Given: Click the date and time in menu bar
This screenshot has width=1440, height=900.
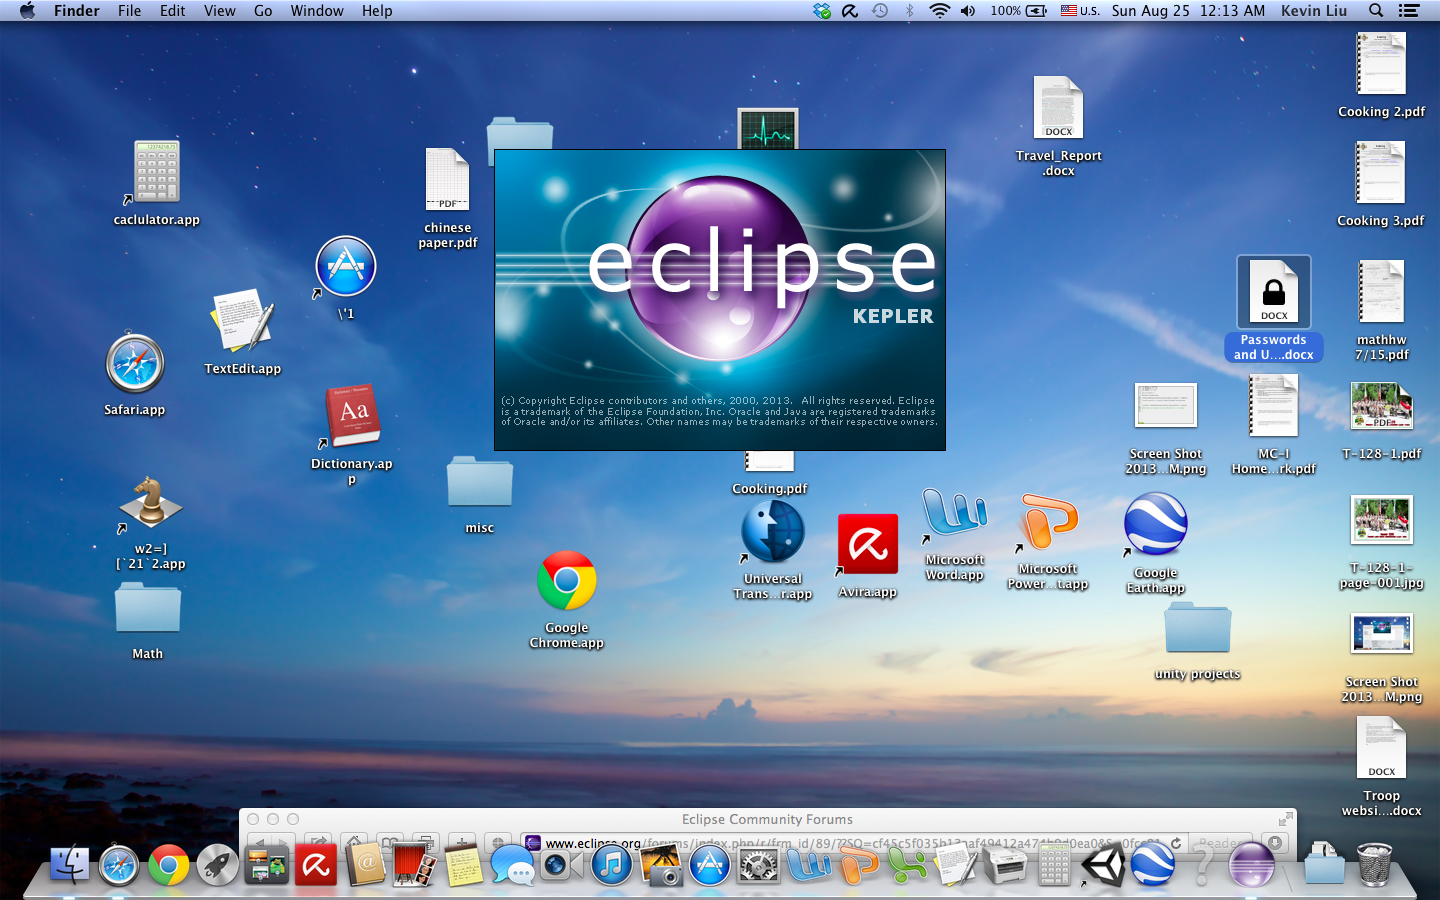Looking at the screenshot, I should click(1188, 11).
